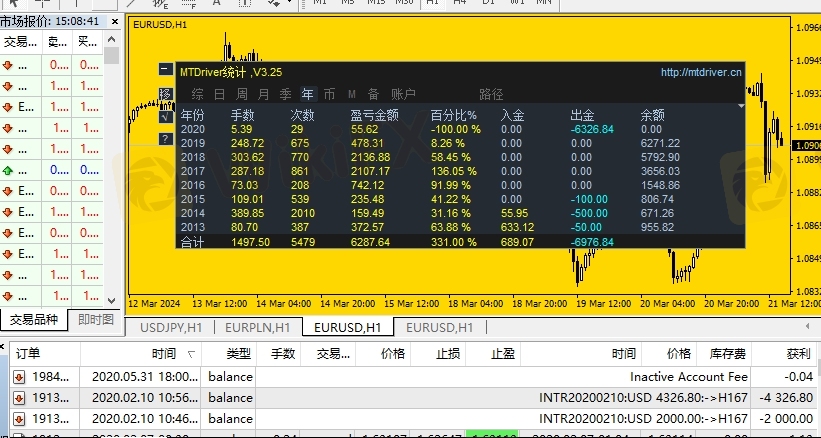821x438 pixels.
Task: Open the M tab in MTDriver
Action: point(351,95)
